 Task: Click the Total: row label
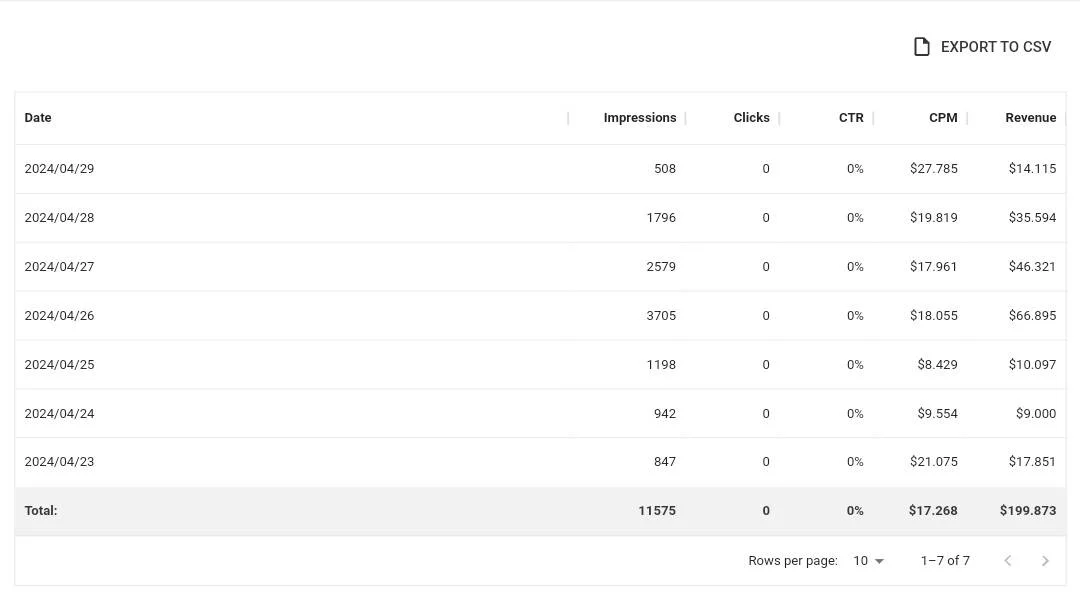pos(41,511)
